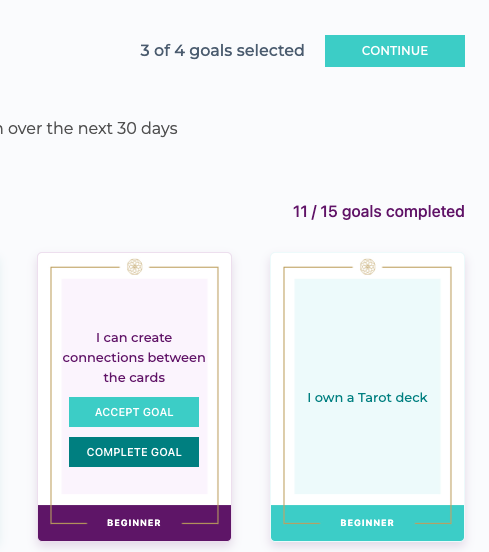Click the '11 / 15 goals completed' progress text
The width and height of the screenshot is (489, 552).
[379, 212]
